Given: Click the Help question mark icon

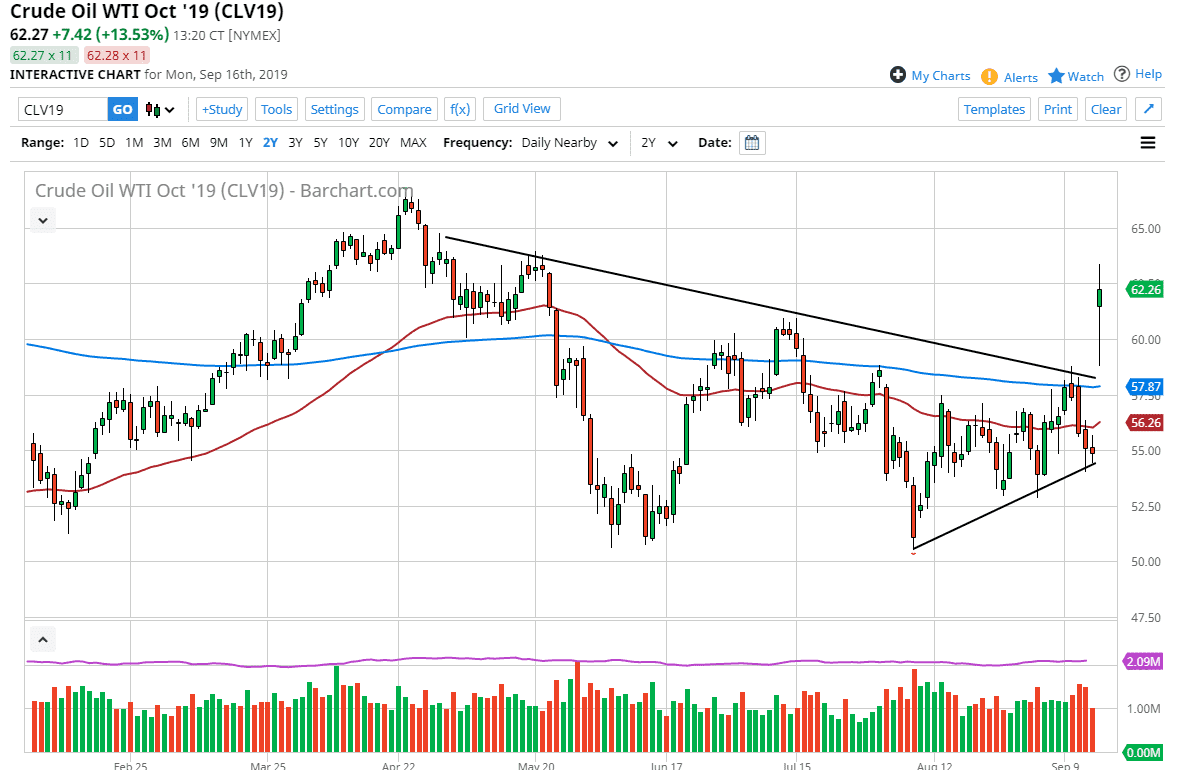Looking at the screenshot, I should click(x=1122, y=74).
